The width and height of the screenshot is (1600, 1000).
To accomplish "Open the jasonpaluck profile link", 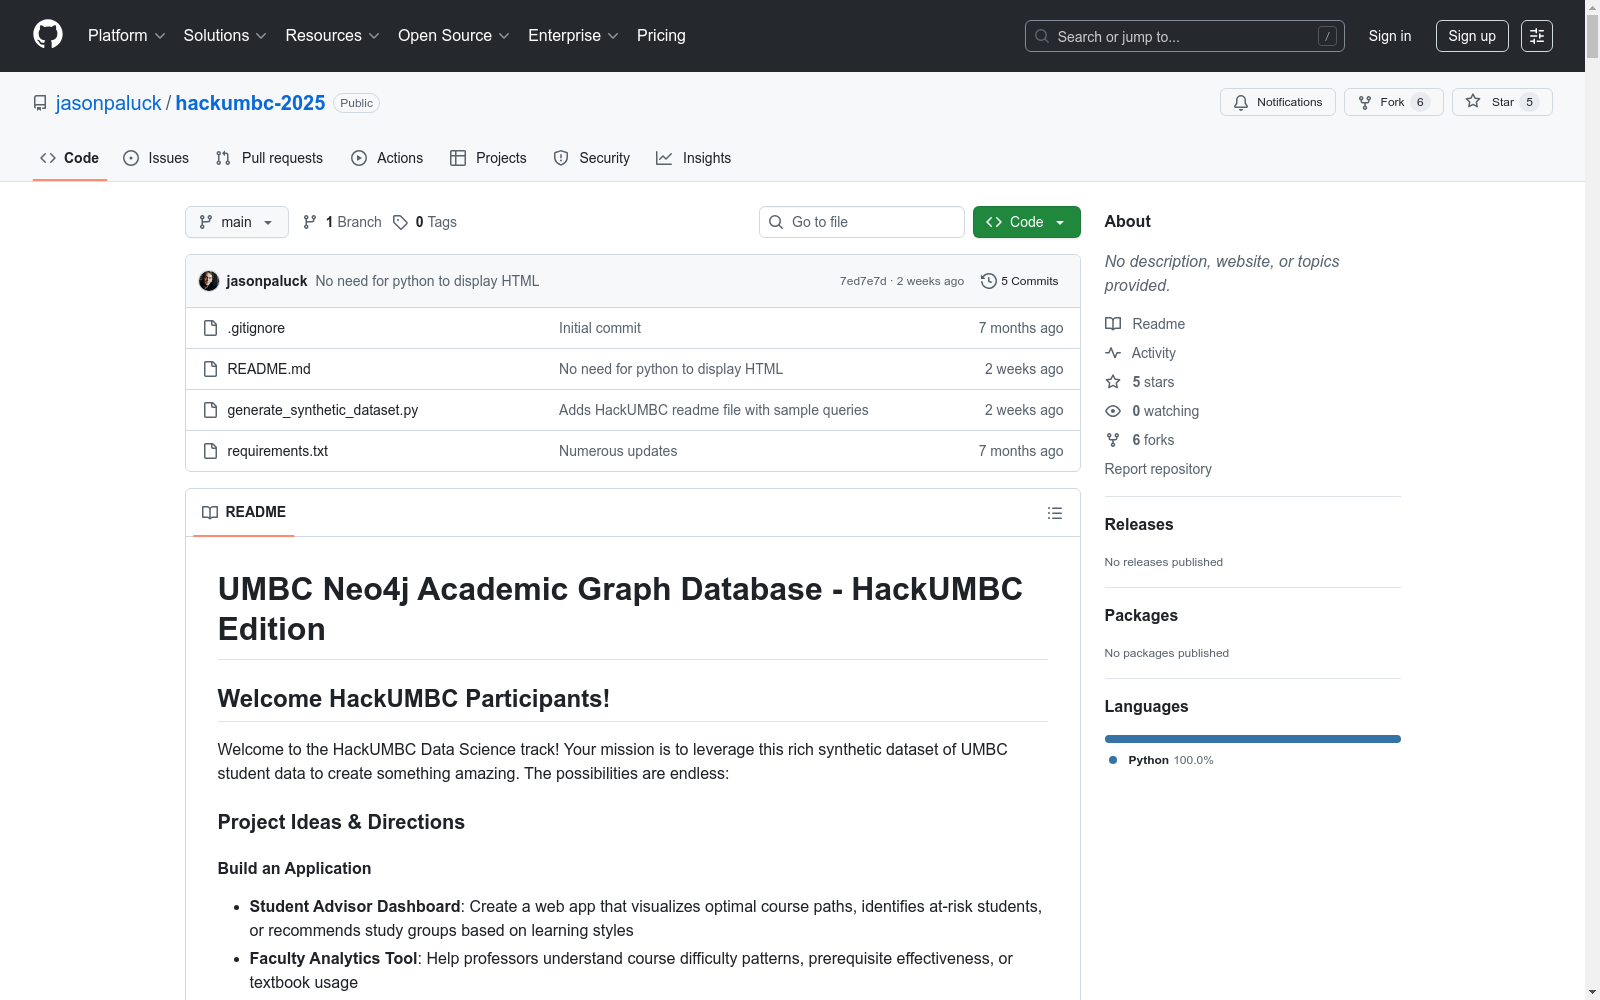I will click(108, 103).
